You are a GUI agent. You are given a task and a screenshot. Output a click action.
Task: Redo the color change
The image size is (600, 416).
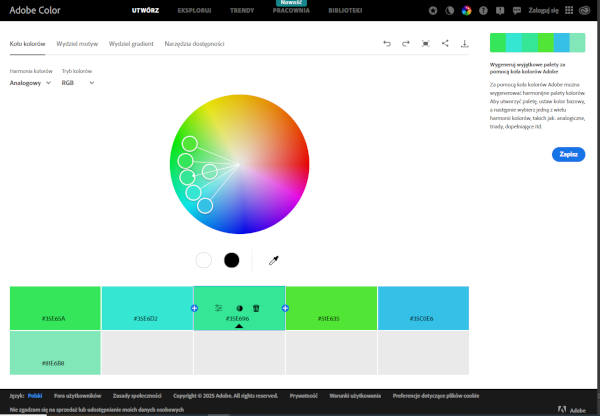406,44
